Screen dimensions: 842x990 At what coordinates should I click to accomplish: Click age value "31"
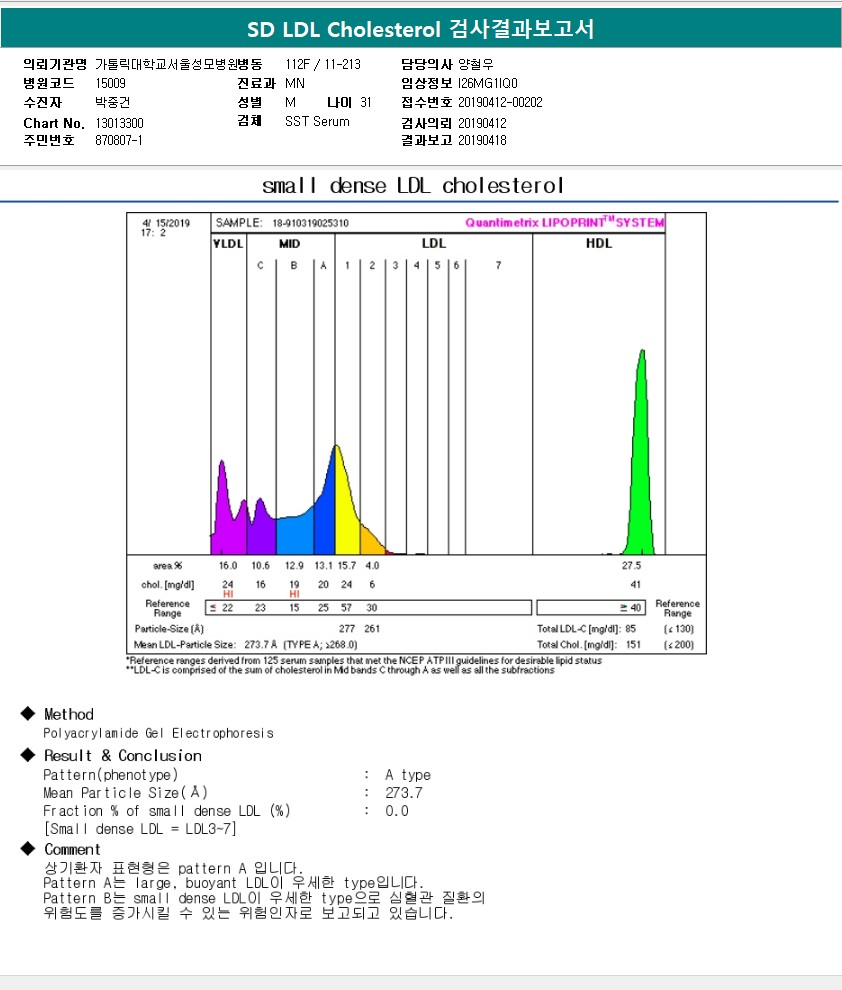point(366,102)
